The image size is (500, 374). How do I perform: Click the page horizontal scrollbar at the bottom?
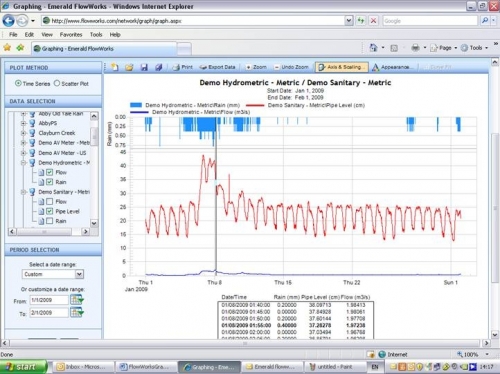point(245,343)
